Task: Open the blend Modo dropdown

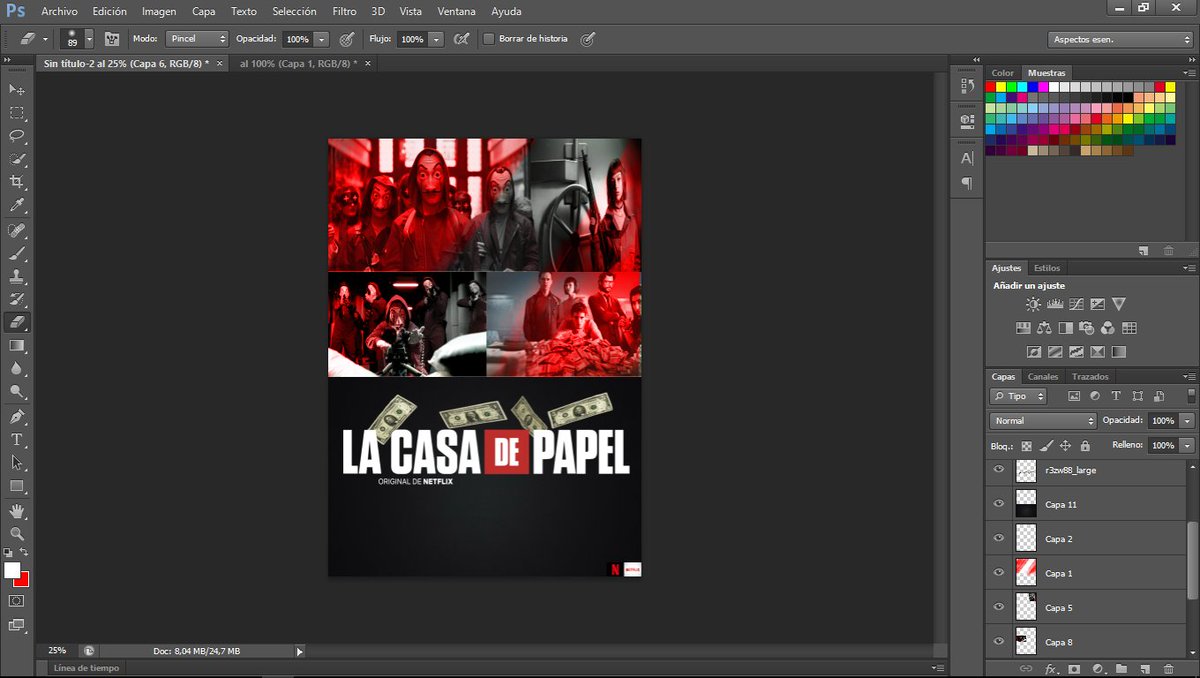Action: [x=196, y=39]
